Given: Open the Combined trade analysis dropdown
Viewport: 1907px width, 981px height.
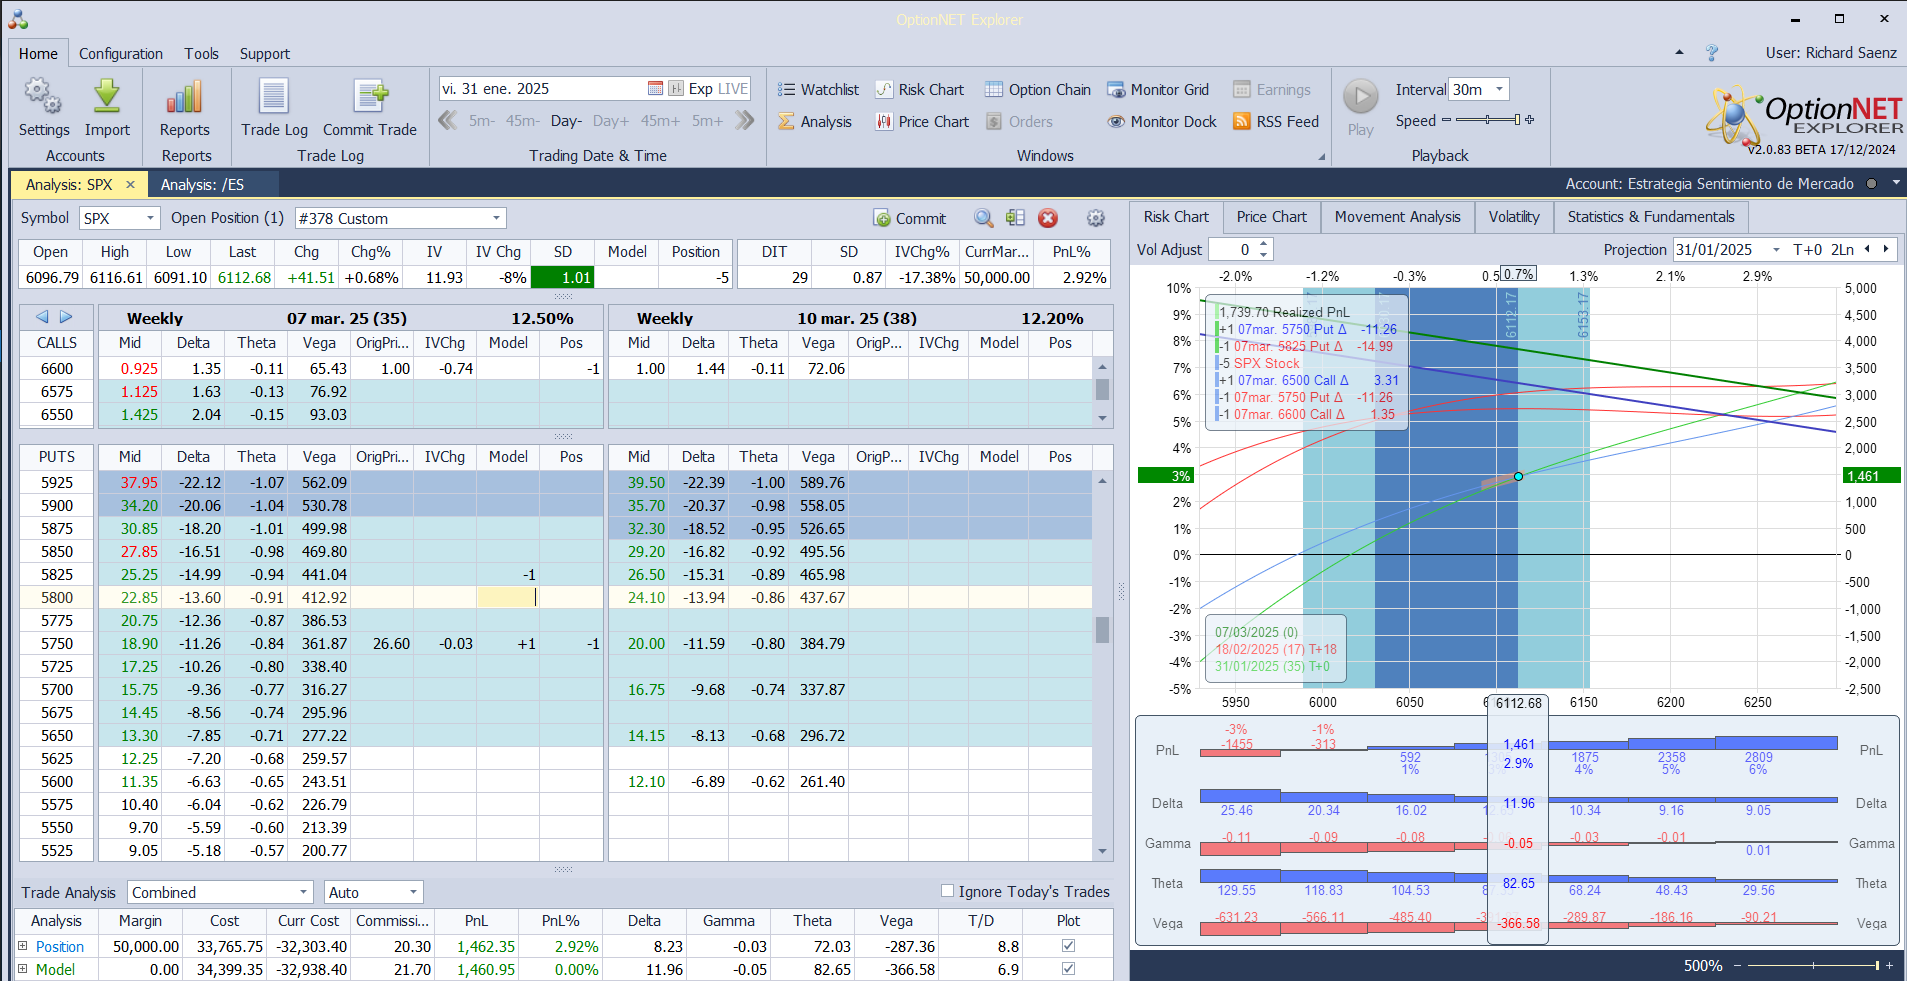Looking at the screenshot, I should (304, 892).
